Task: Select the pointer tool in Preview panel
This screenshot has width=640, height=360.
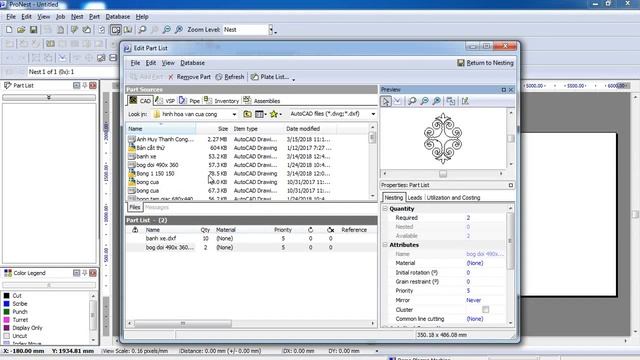Action: 386,101
